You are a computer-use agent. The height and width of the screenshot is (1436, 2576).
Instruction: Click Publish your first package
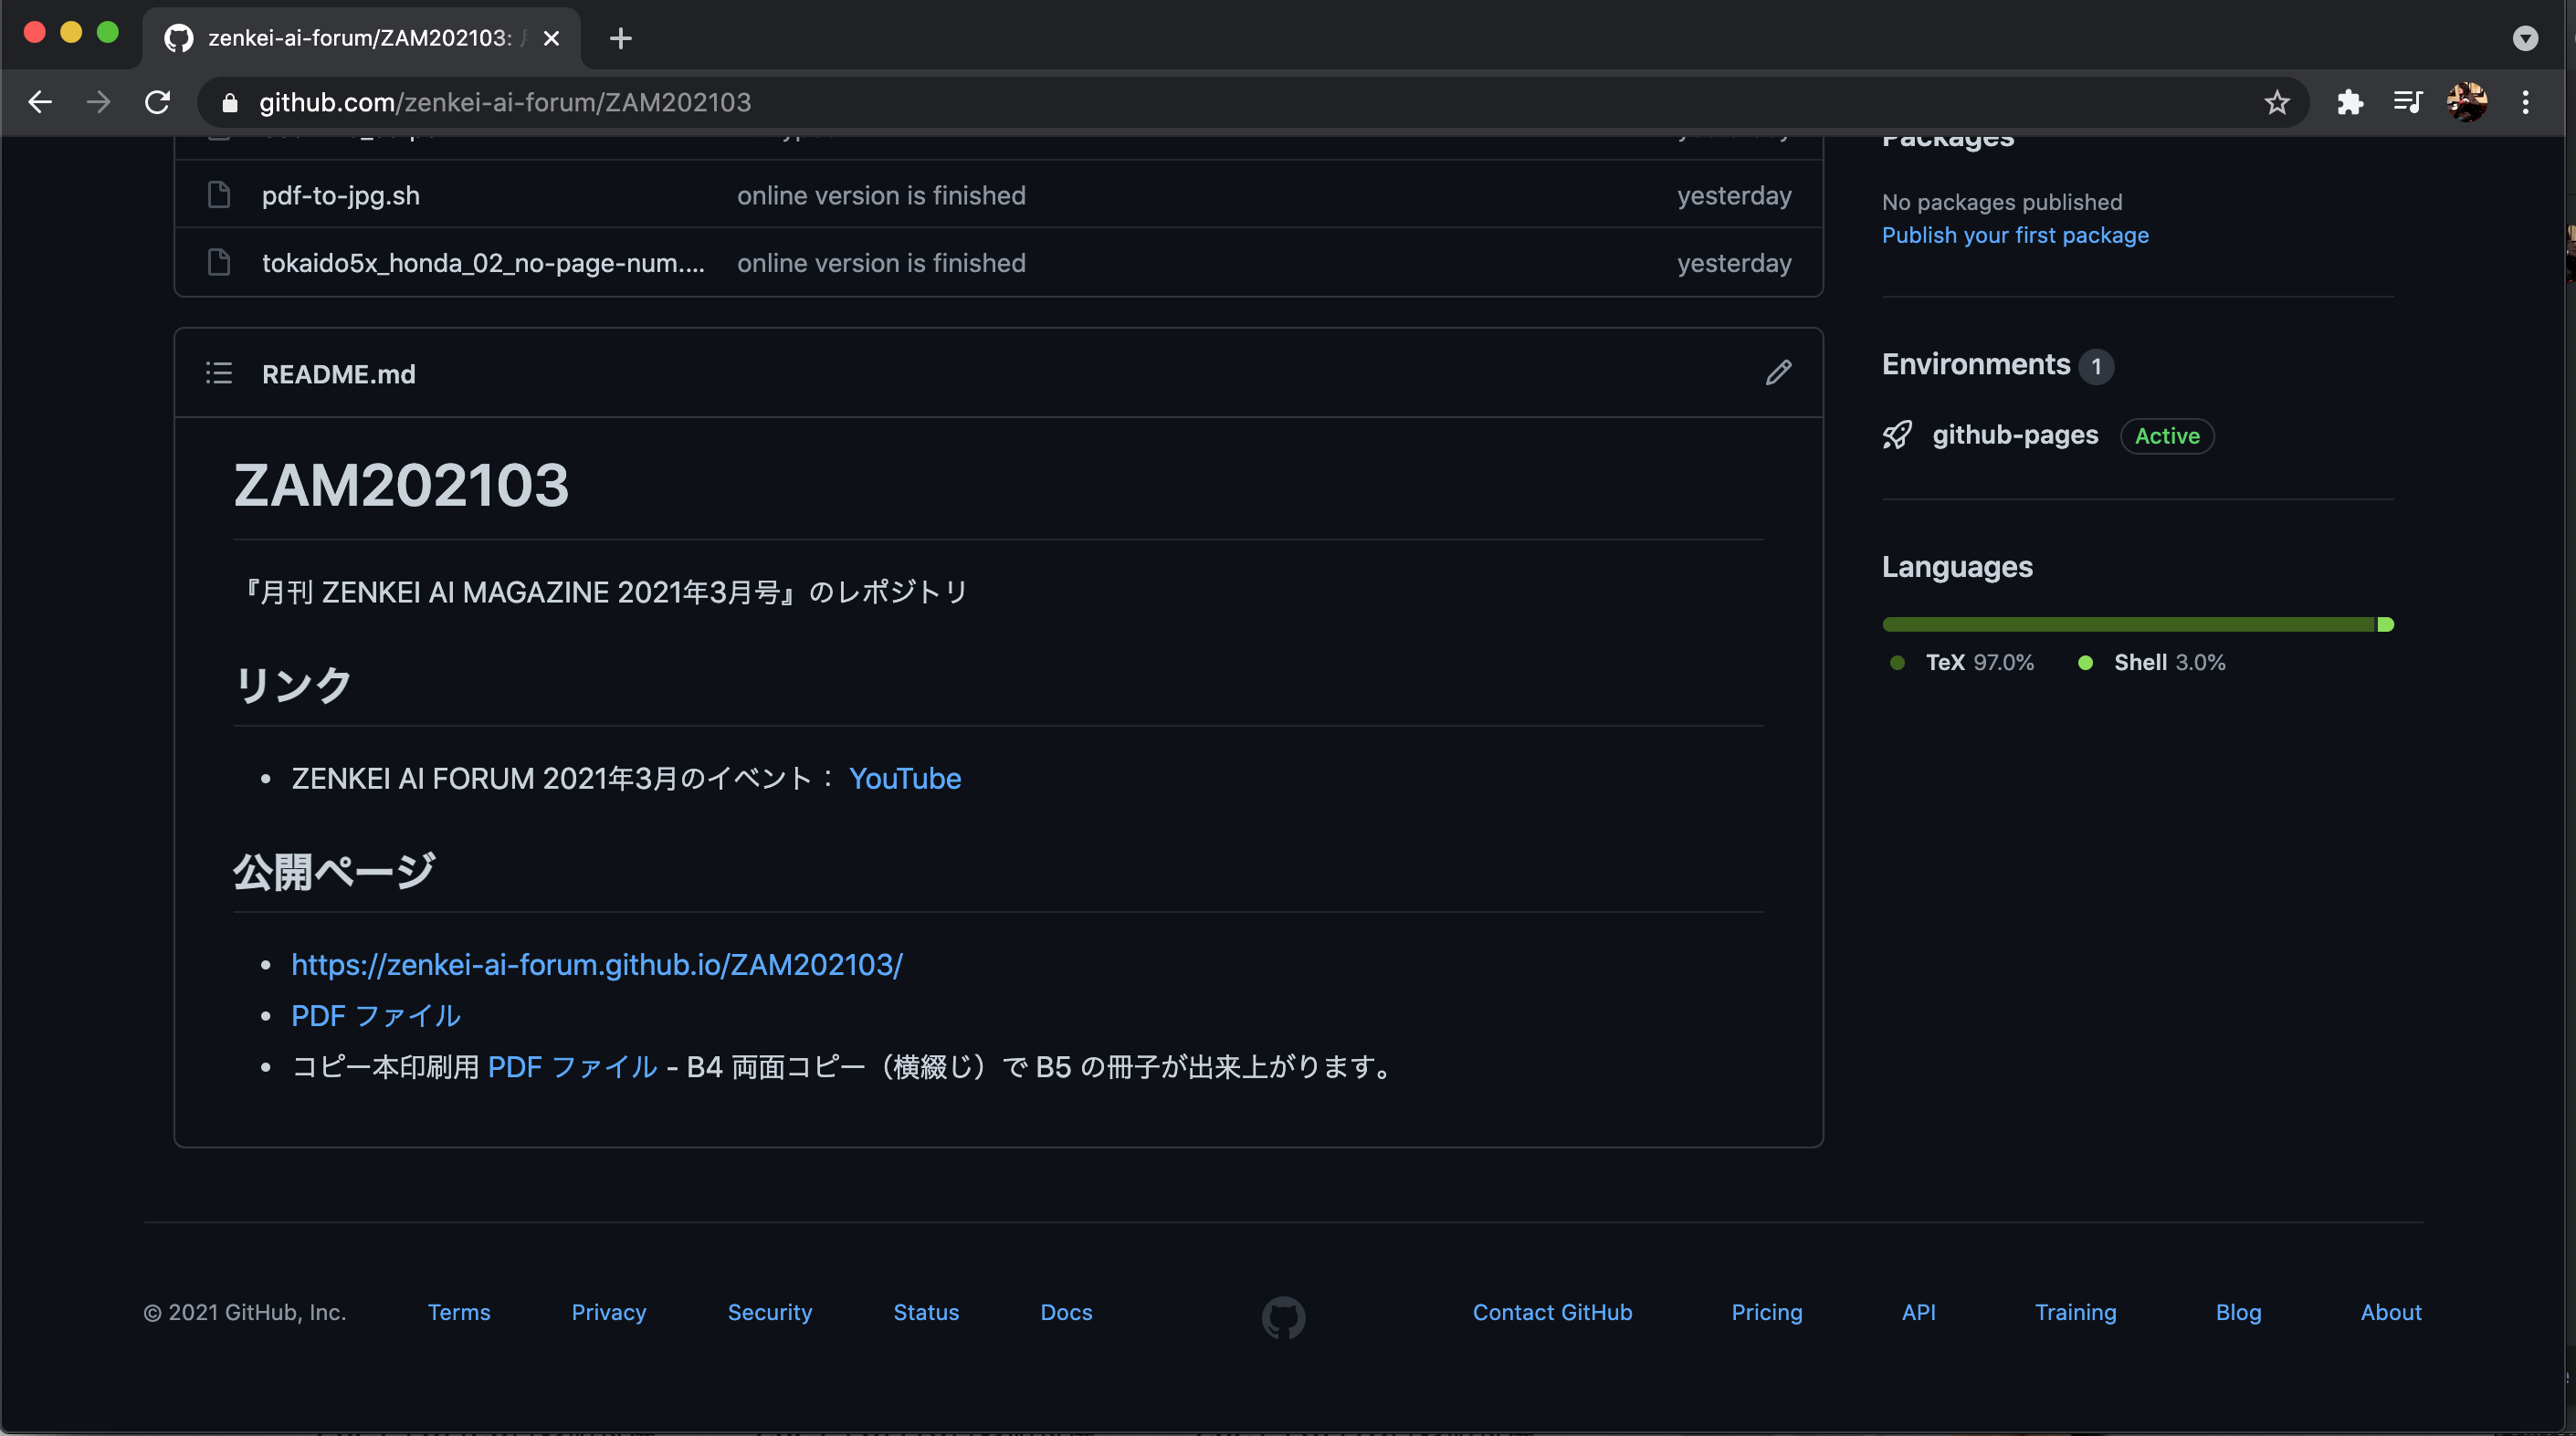pyautogui.click(x=2015, y=235)
